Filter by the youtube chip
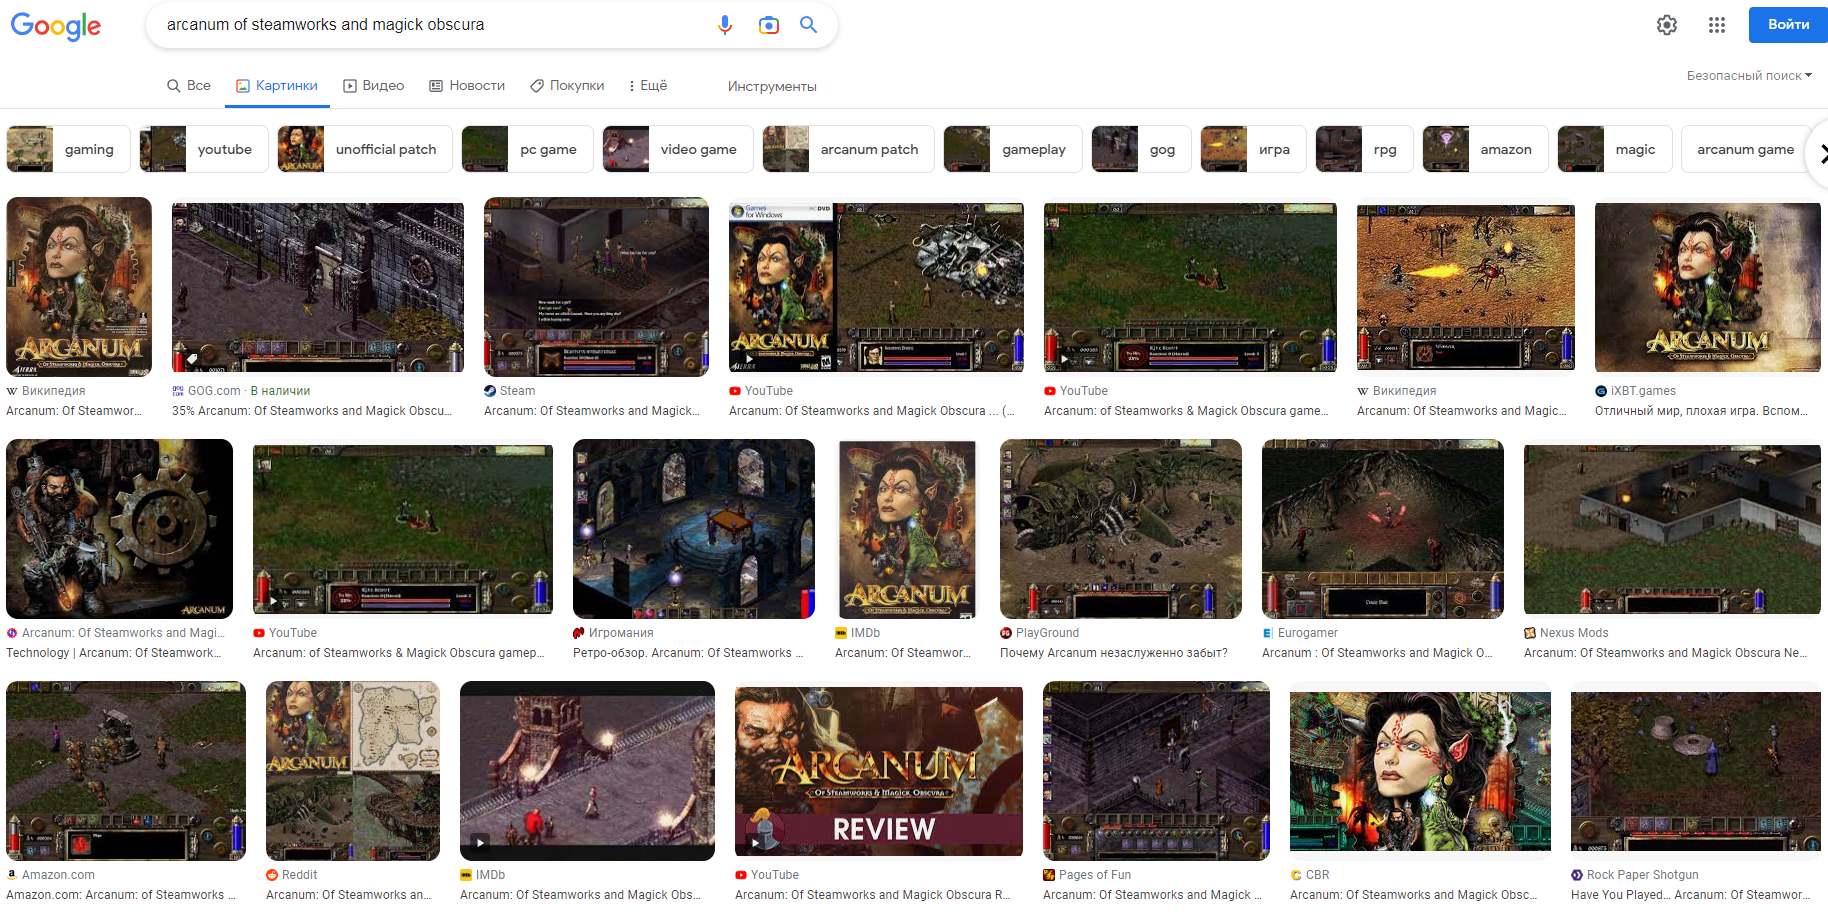 (x=204, y=149)
